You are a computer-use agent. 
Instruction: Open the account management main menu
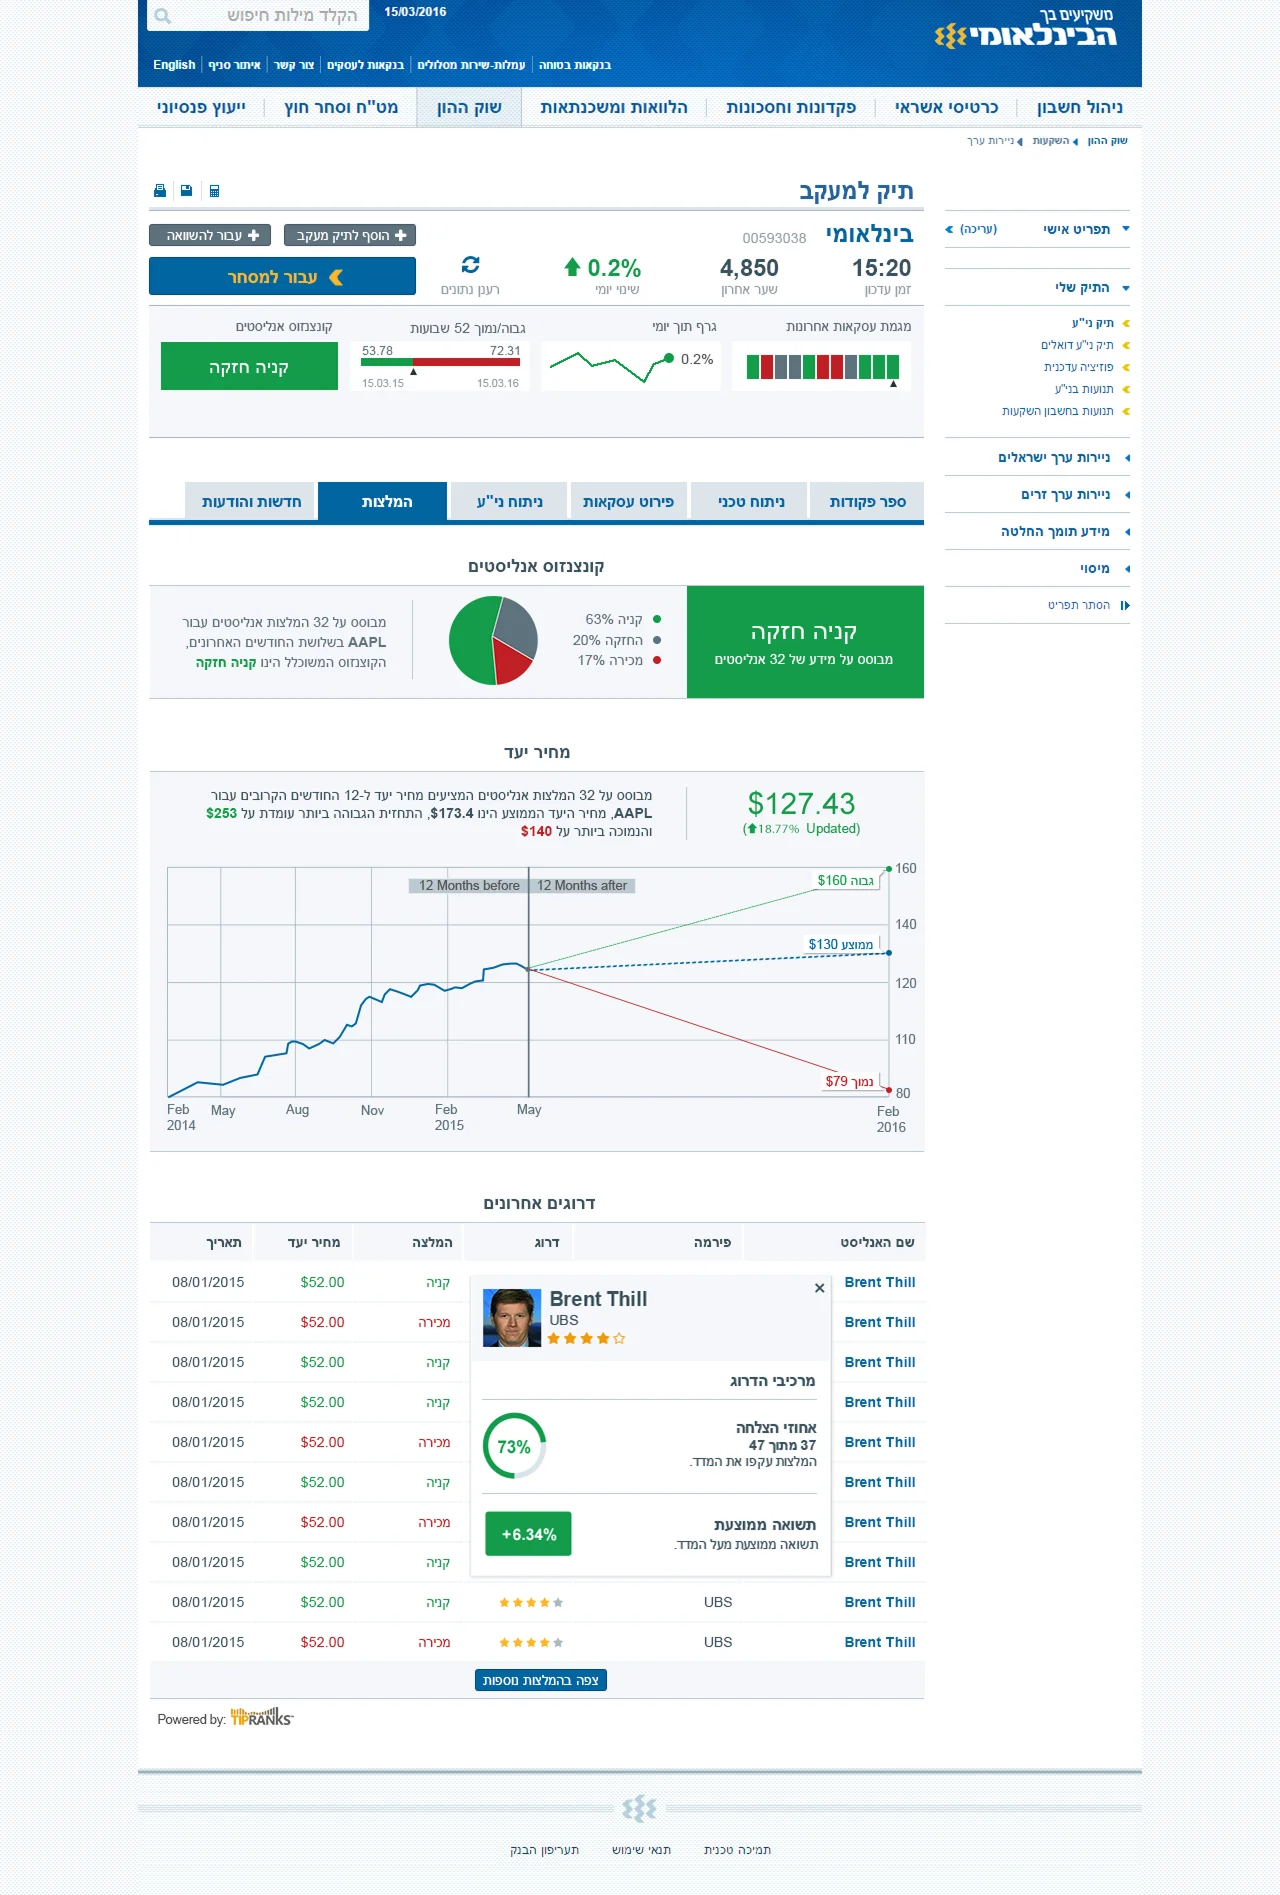pyautogui.click(x=1080, y=107)
